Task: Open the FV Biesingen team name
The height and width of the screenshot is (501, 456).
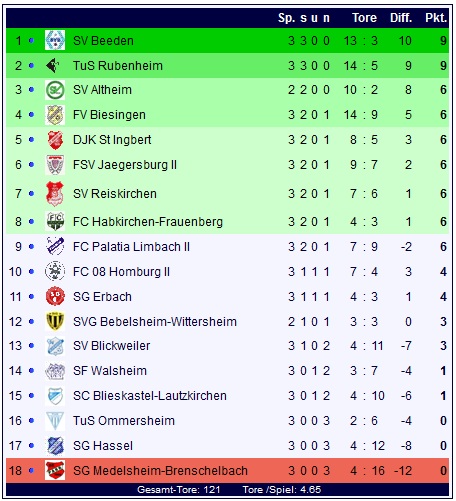Action: click(x=109, y=115)
